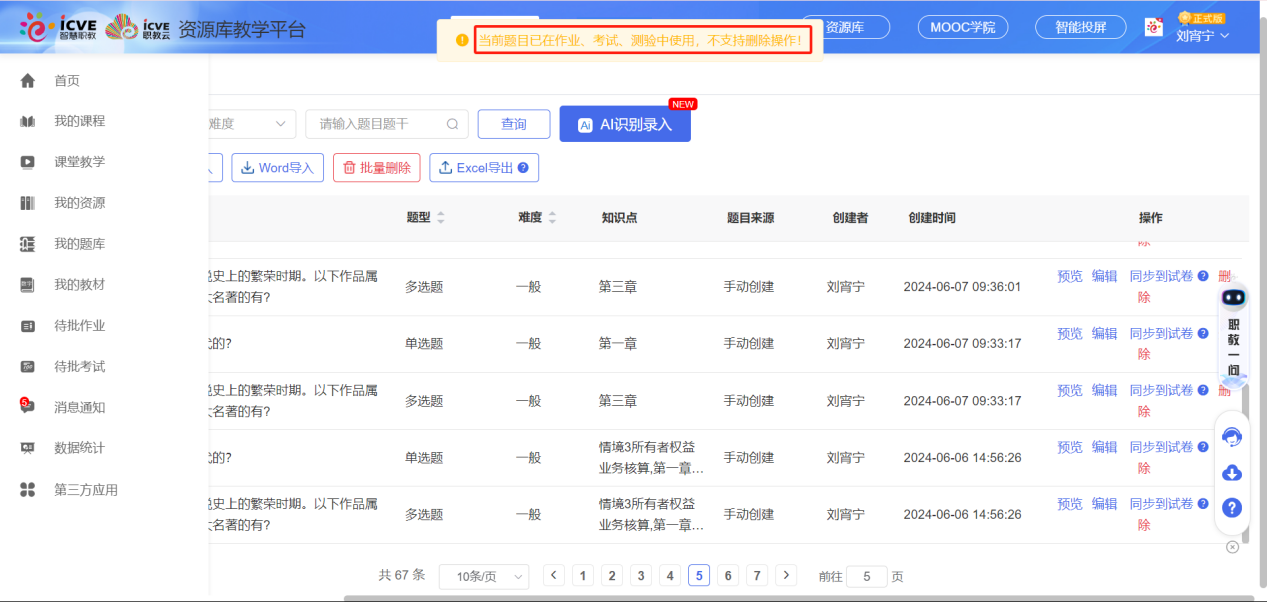Screen dimensions: 1267x602
Task: Open the MOOC学院 top navigation item
Action: pyautogui.click(x=962, y=27)
